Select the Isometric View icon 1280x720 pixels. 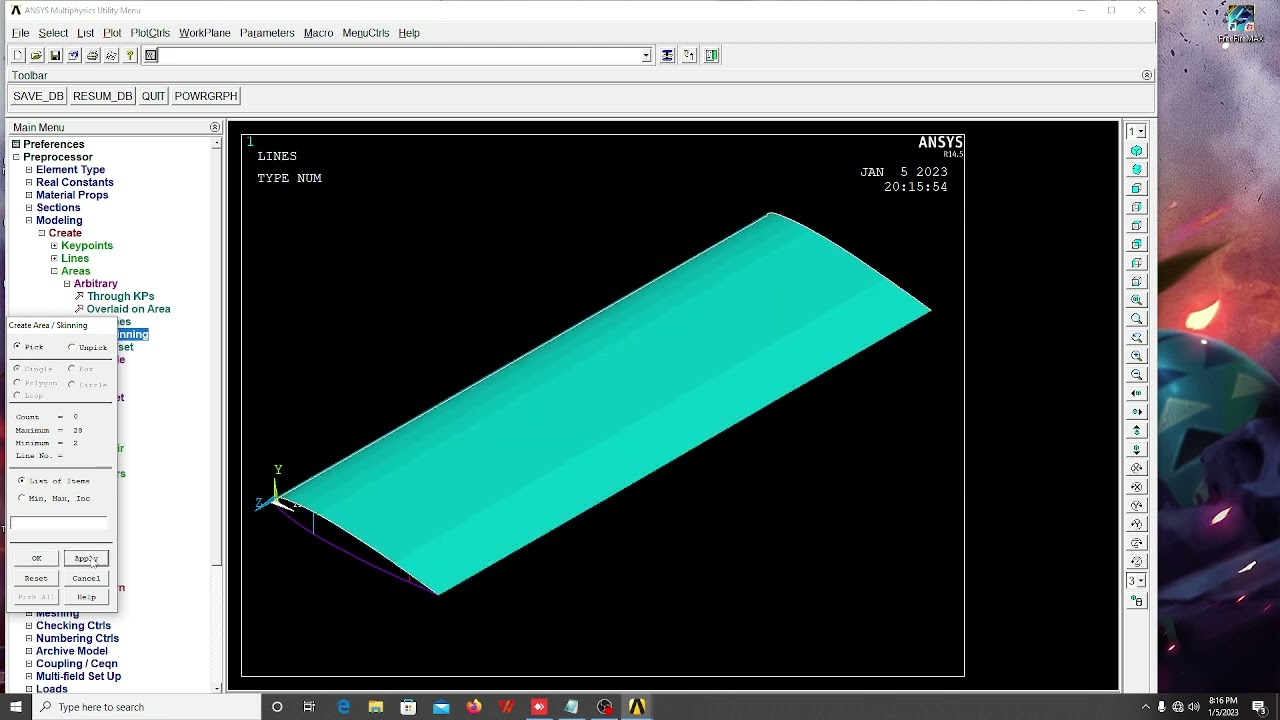click(x=1137, y=151)
